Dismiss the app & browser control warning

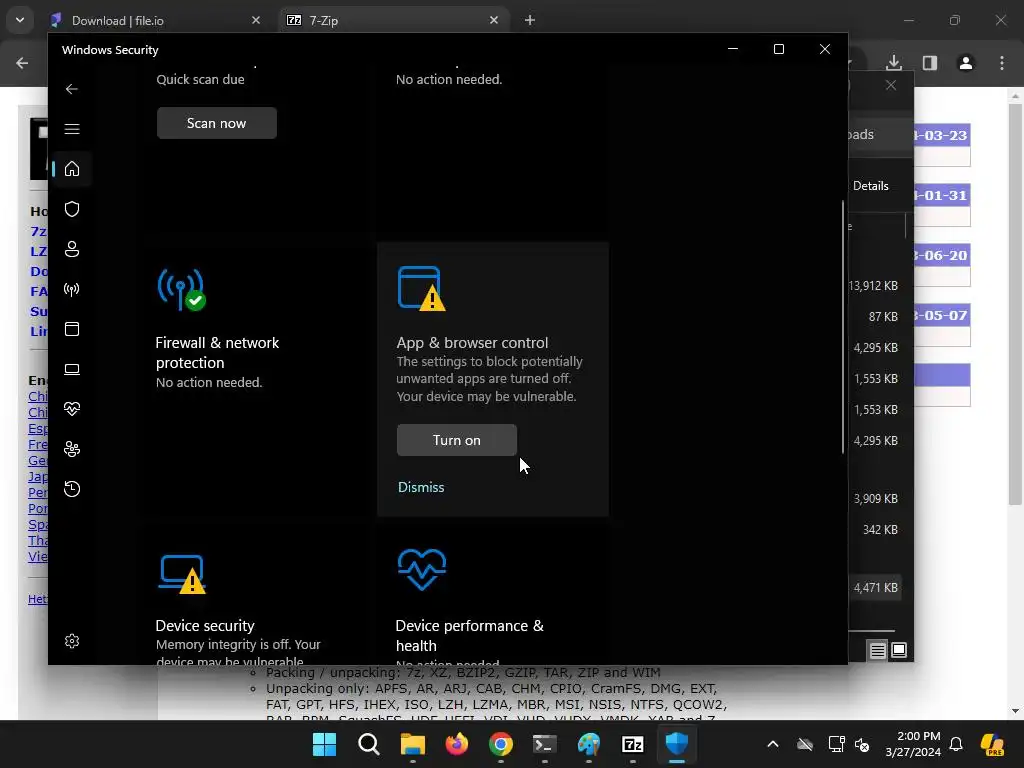tap(421, 487)
